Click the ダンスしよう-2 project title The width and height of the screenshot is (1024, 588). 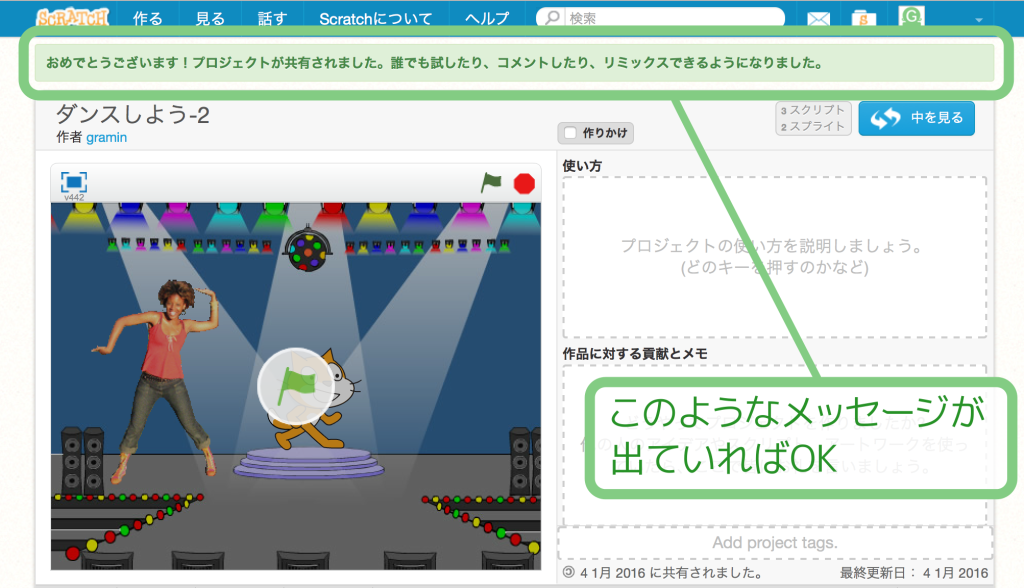coord(133,115)
